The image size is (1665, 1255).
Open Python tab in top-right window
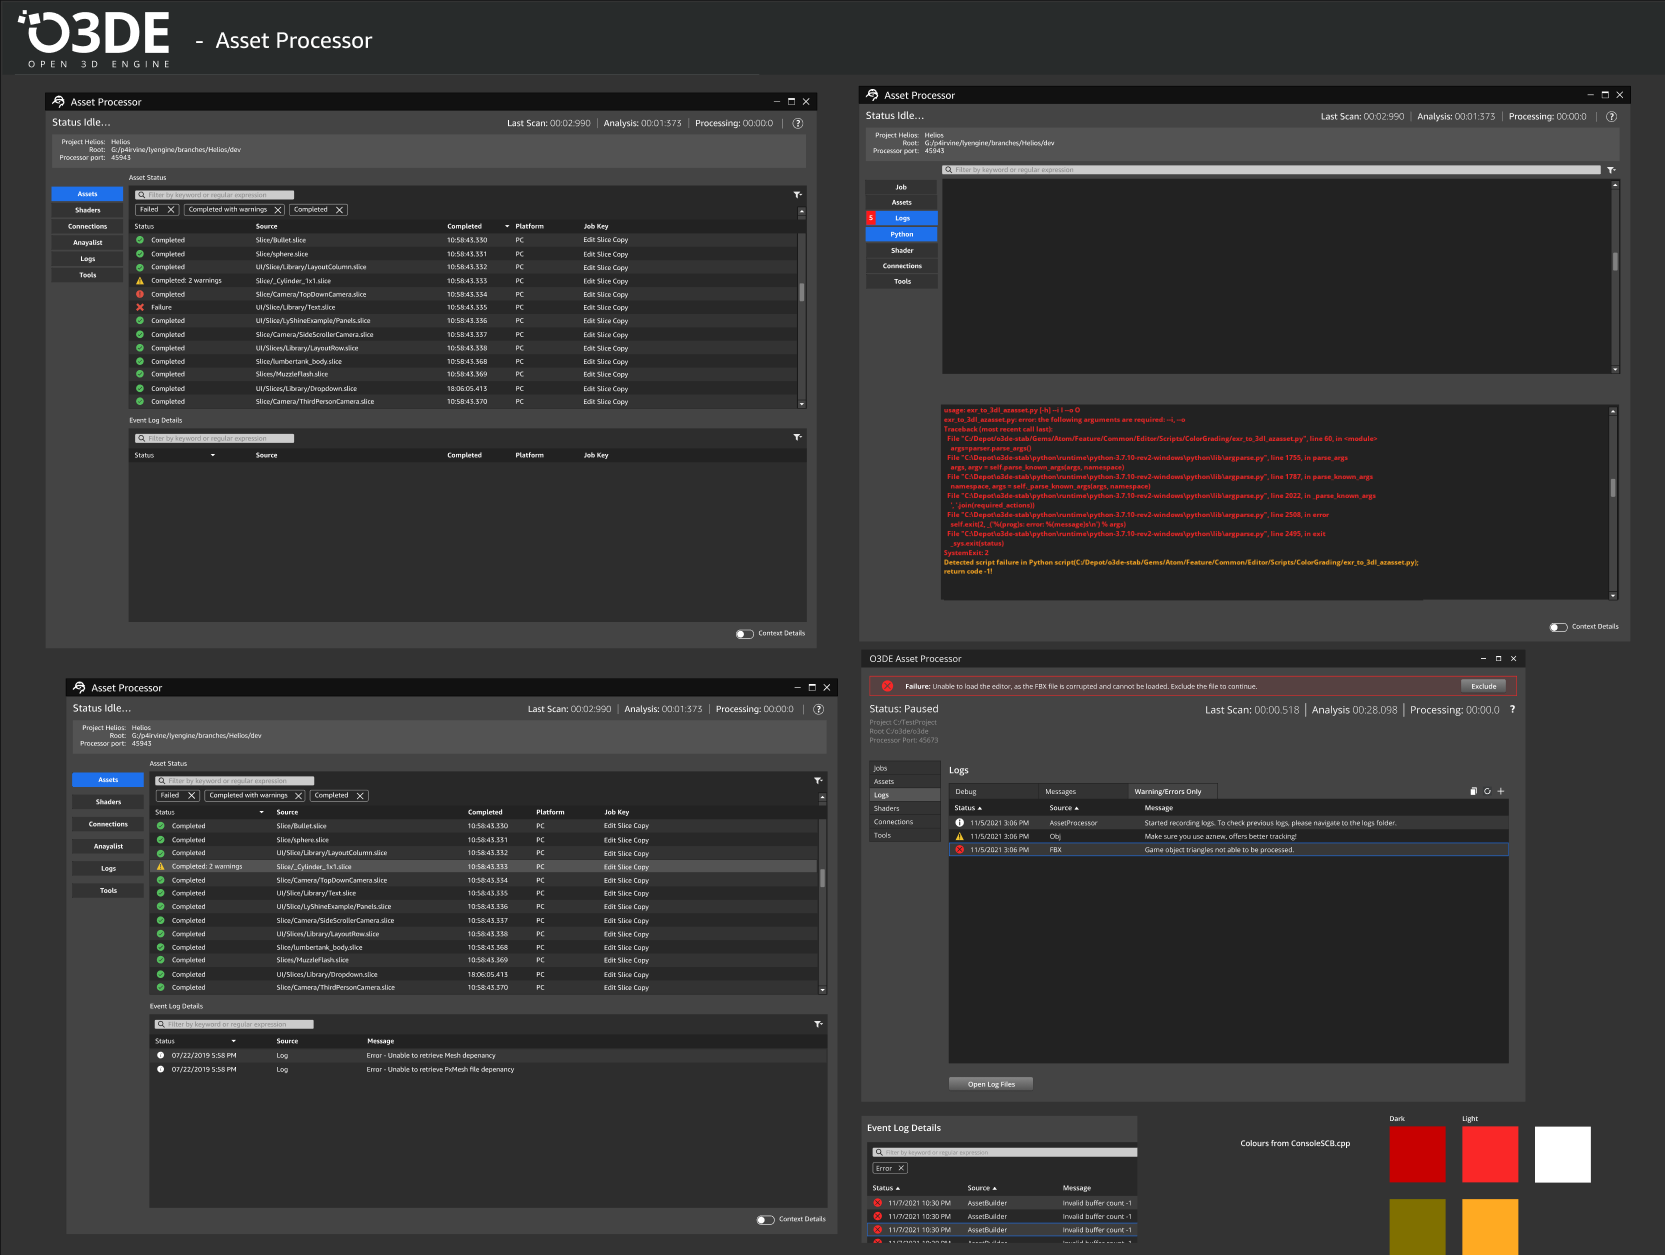(901, 235)
